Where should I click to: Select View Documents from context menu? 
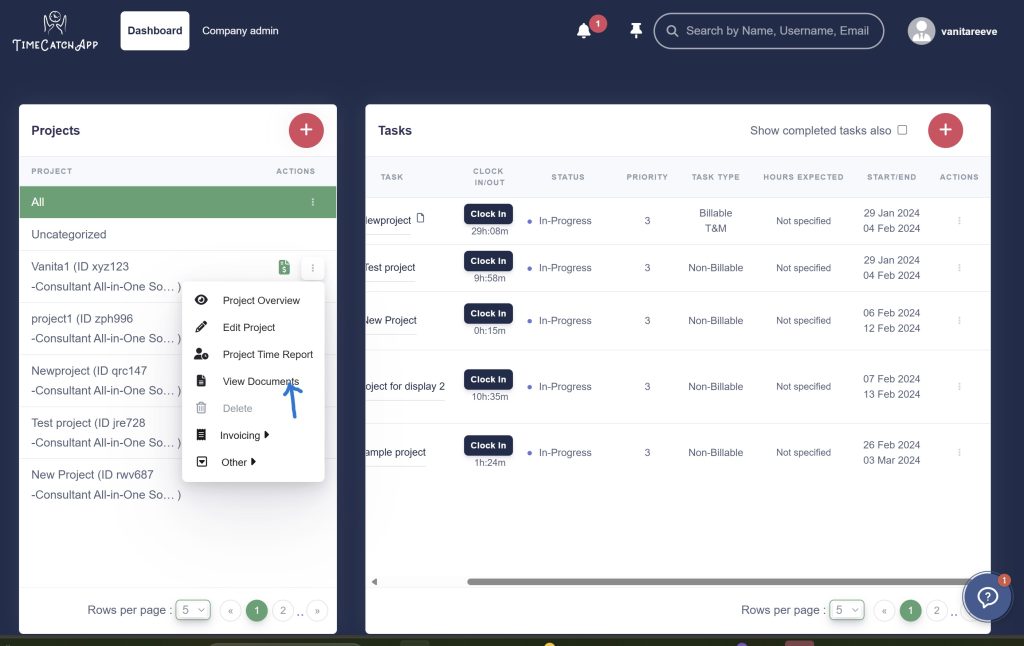260,381
